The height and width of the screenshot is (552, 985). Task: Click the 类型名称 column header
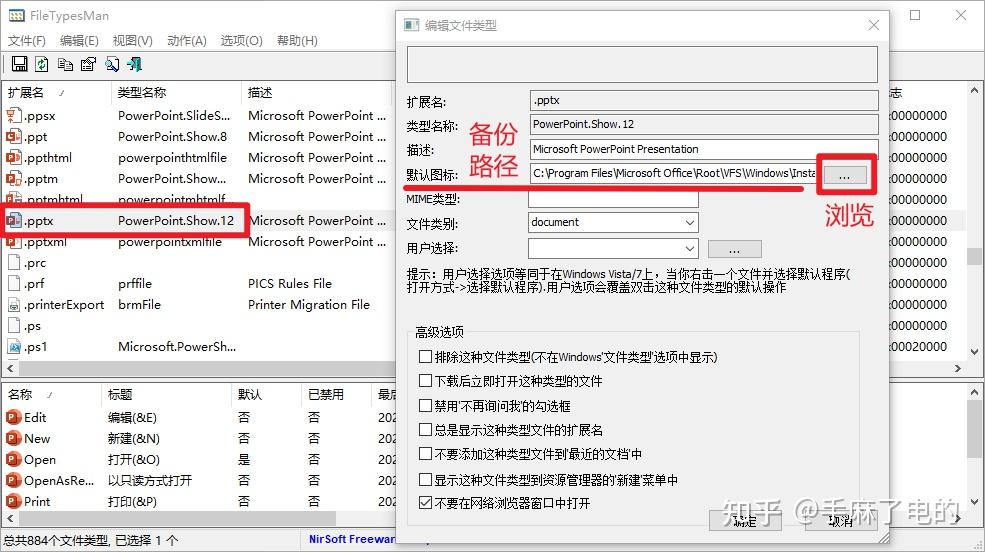pos(177,92)
